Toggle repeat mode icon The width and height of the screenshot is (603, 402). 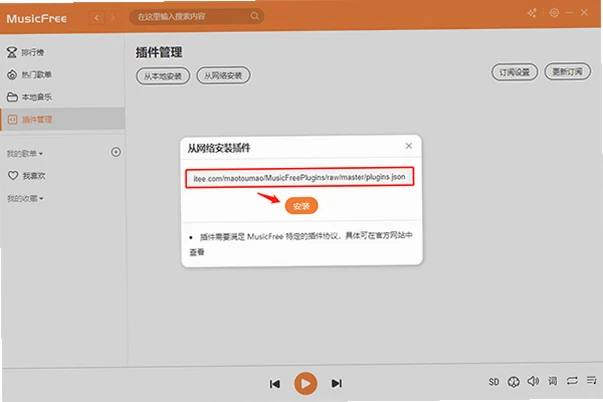coord(572,380)
